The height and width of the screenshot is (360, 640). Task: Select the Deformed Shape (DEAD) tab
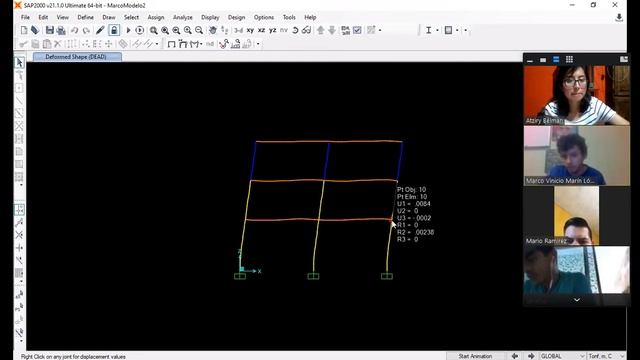click(x=77, y=57)
